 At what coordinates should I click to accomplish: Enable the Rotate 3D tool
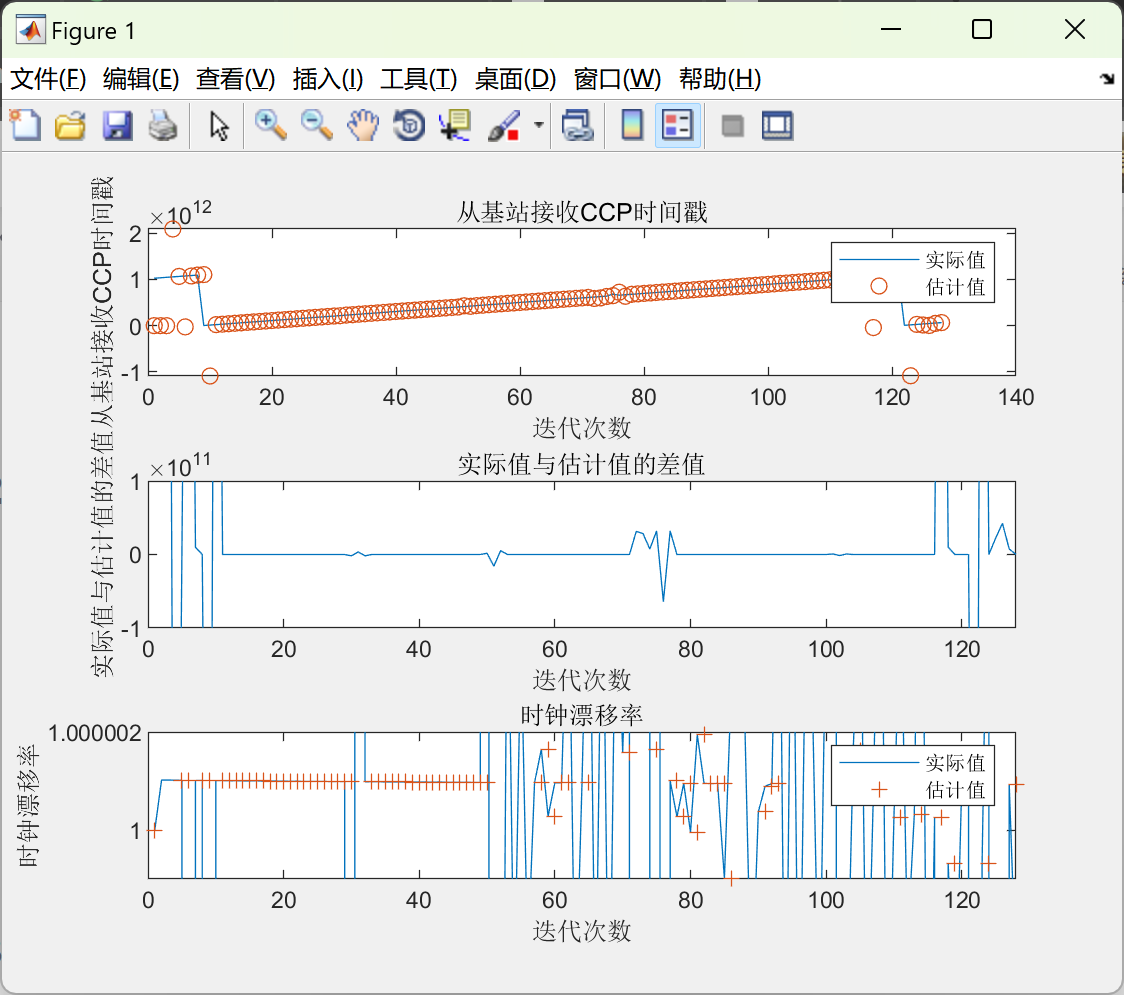(409, 125)
